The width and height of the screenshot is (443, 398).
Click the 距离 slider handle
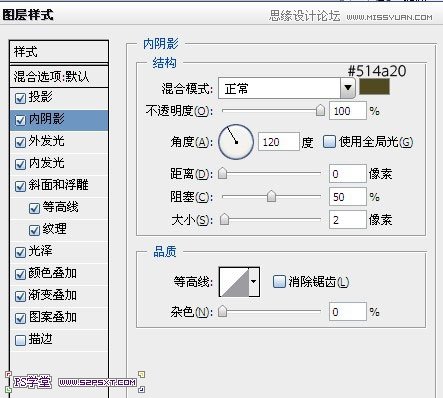tap(223, 173)
